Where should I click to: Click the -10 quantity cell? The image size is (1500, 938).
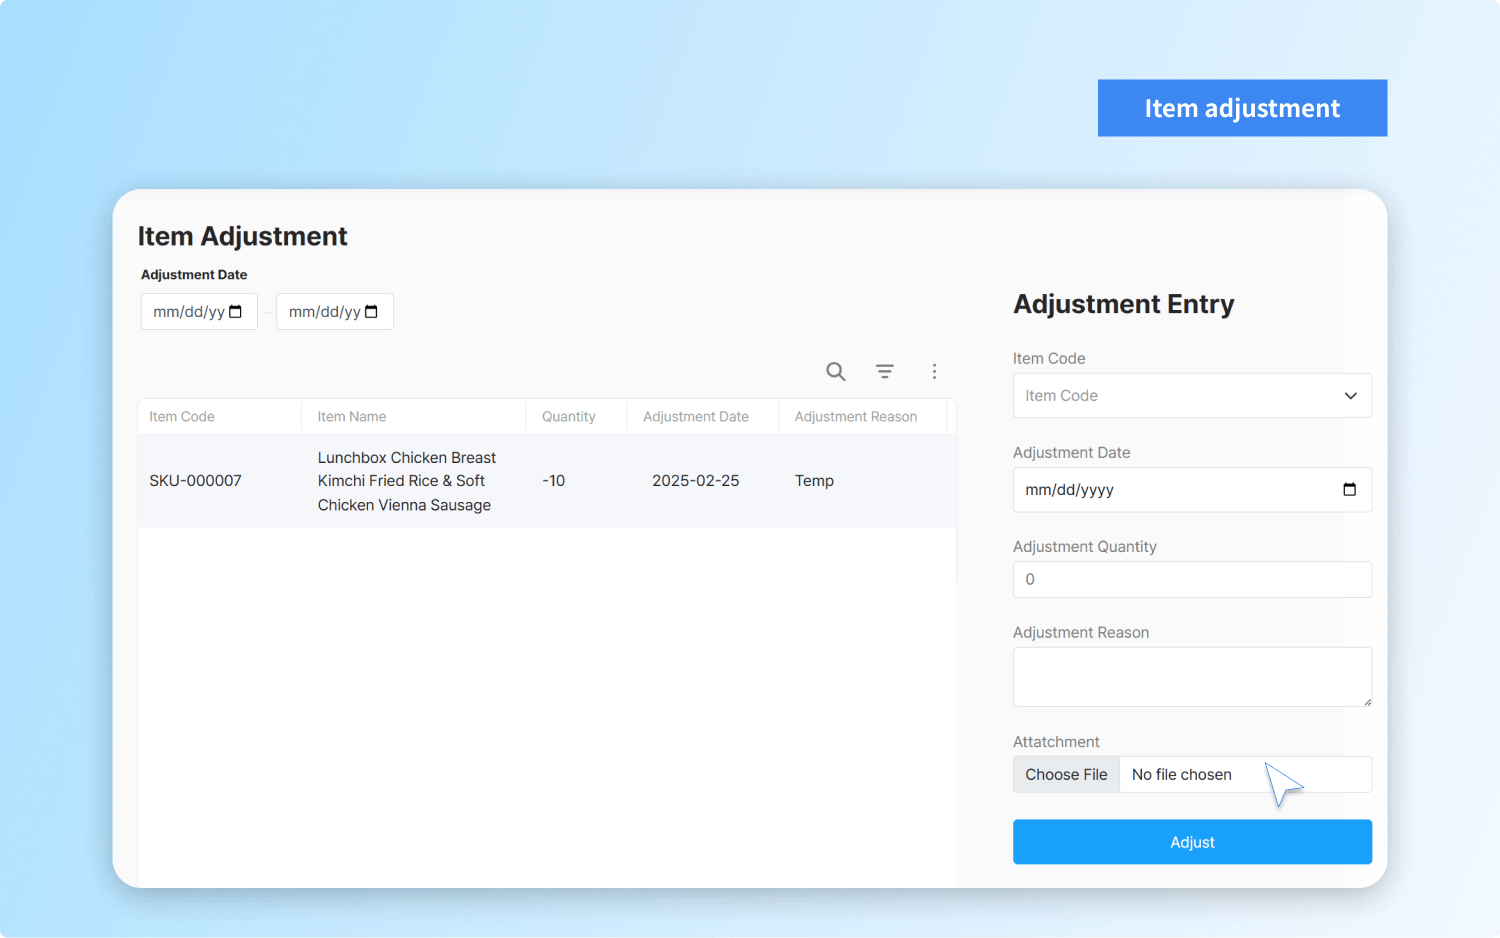point(554,481)
